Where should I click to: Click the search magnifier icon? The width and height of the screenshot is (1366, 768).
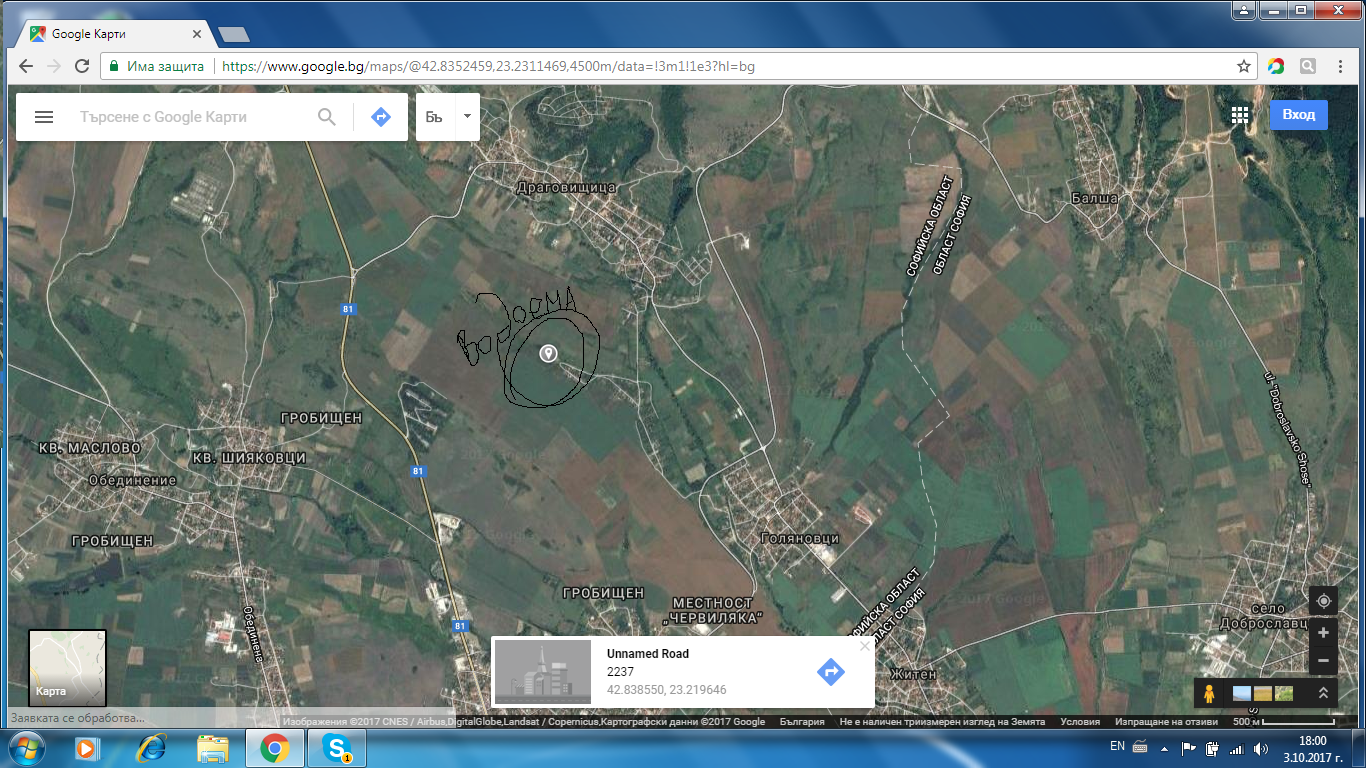click(x=327, y=117)
